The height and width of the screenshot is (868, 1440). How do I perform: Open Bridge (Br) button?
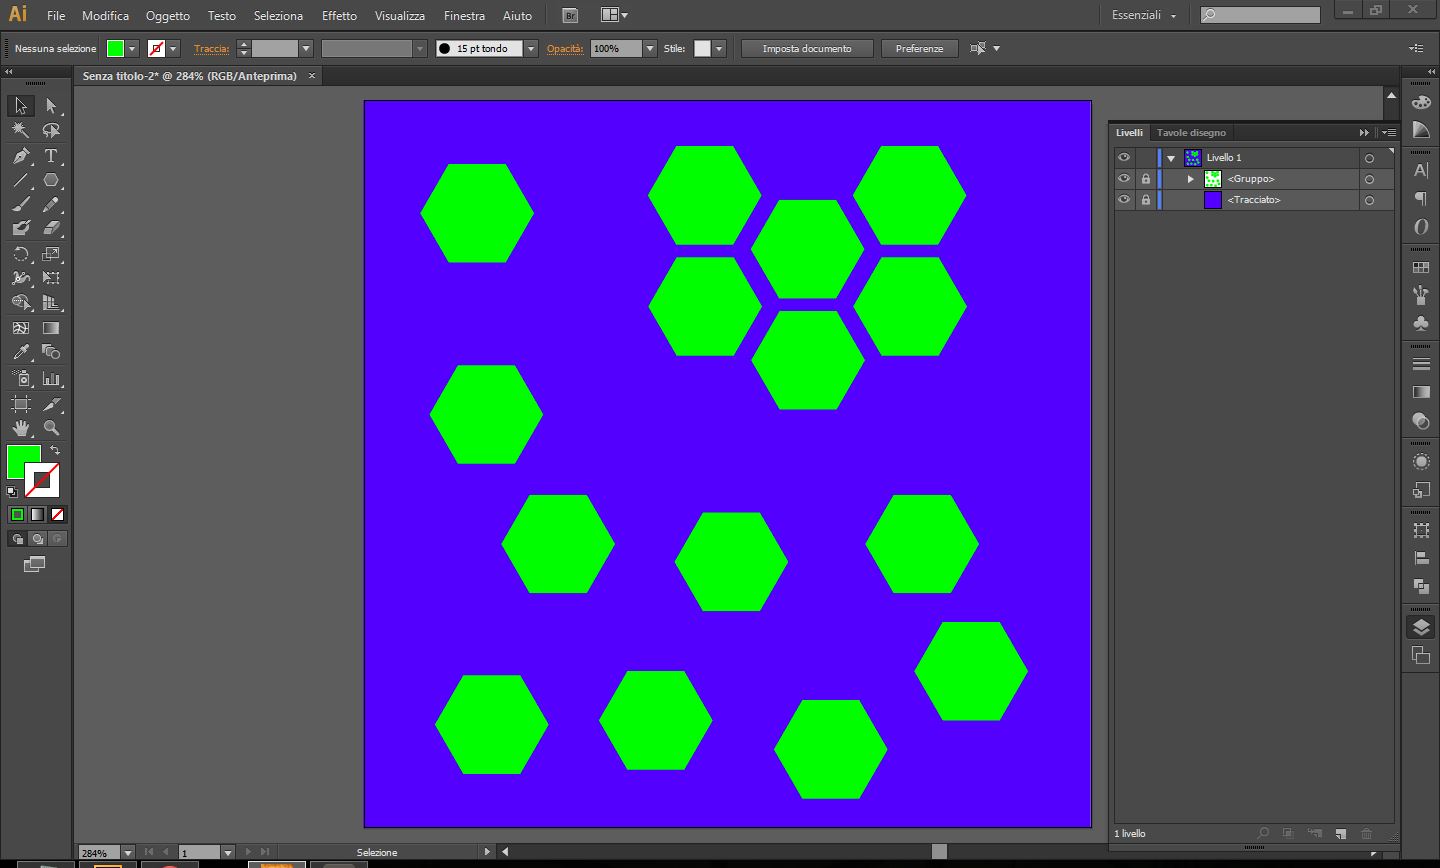[569, 15]
